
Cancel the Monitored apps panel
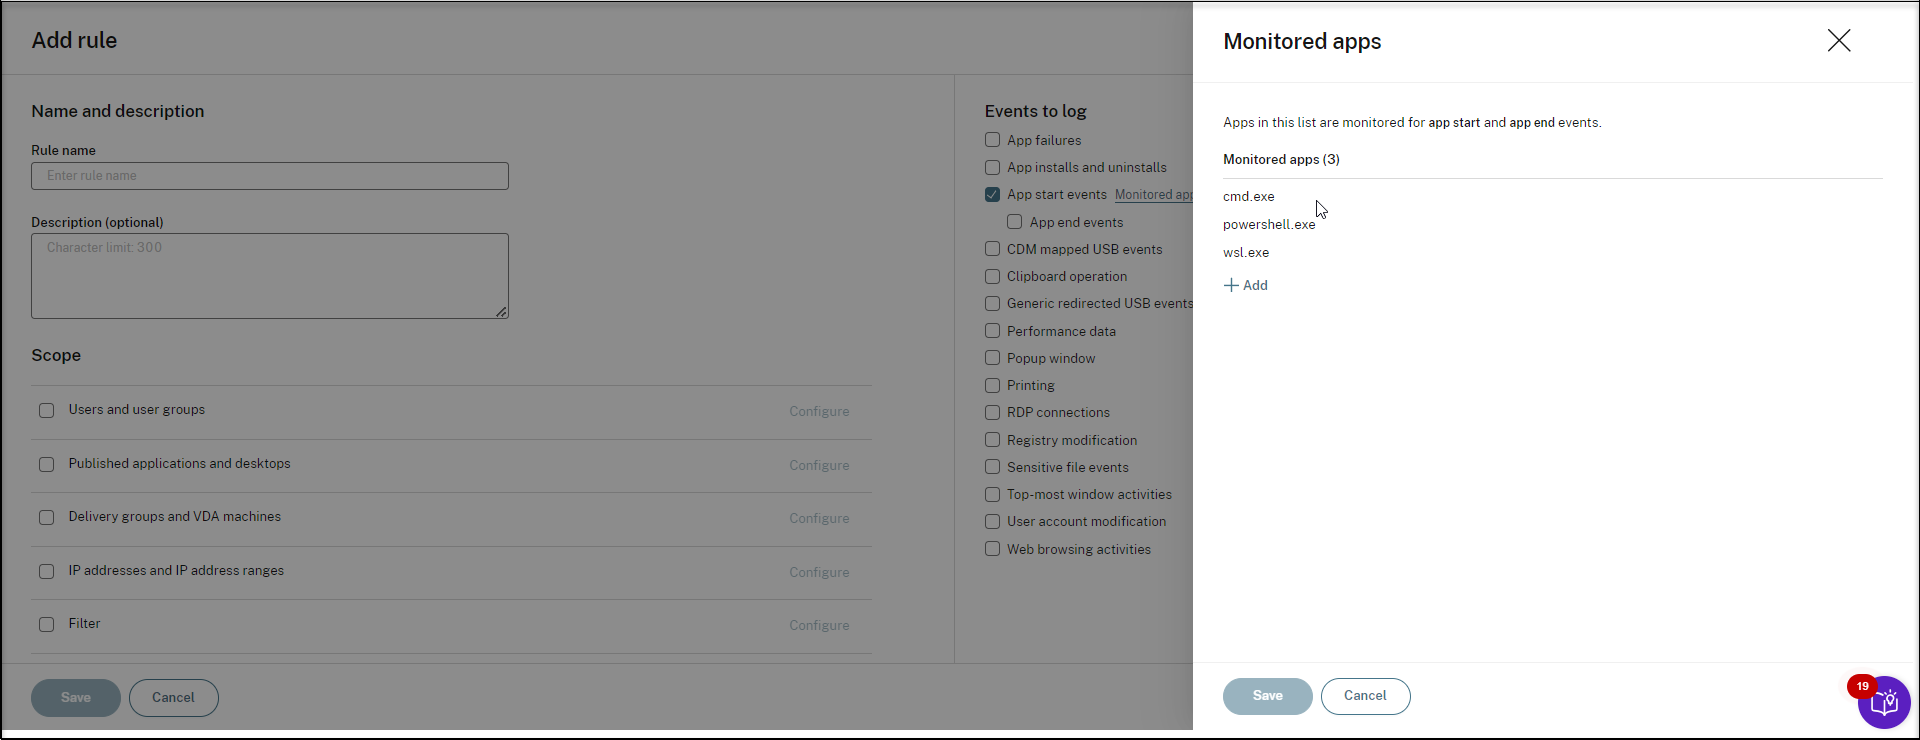click(1365, 696)
